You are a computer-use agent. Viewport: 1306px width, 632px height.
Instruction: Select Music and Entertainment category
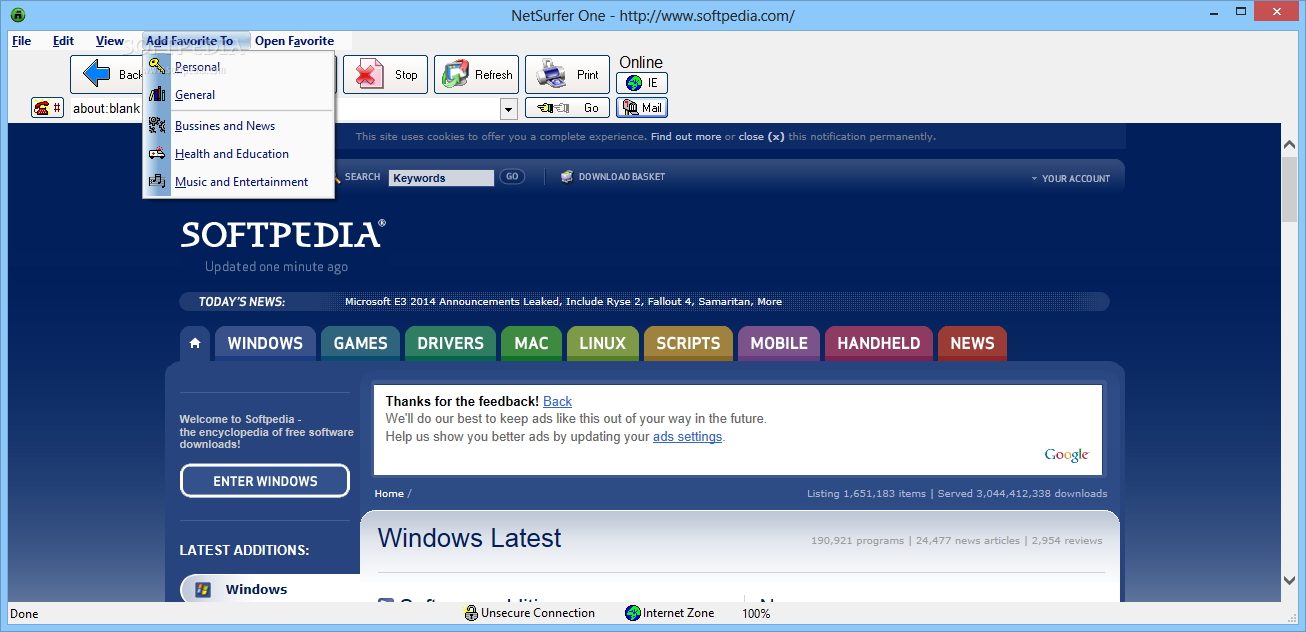click(238, 182)
